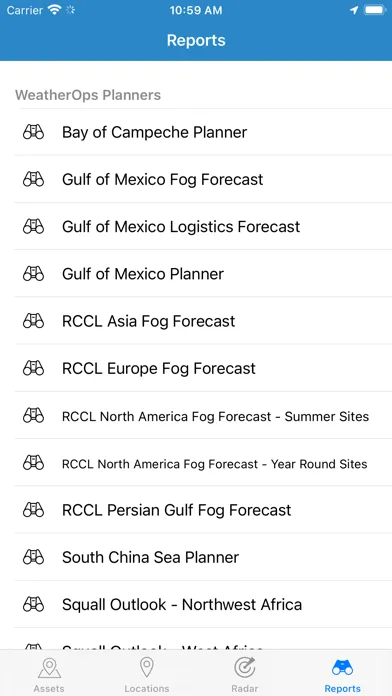Open the Assets tab map pin icon
Image resolution: width=392 pixels, height=696 pixels.
tap(49, 668)
